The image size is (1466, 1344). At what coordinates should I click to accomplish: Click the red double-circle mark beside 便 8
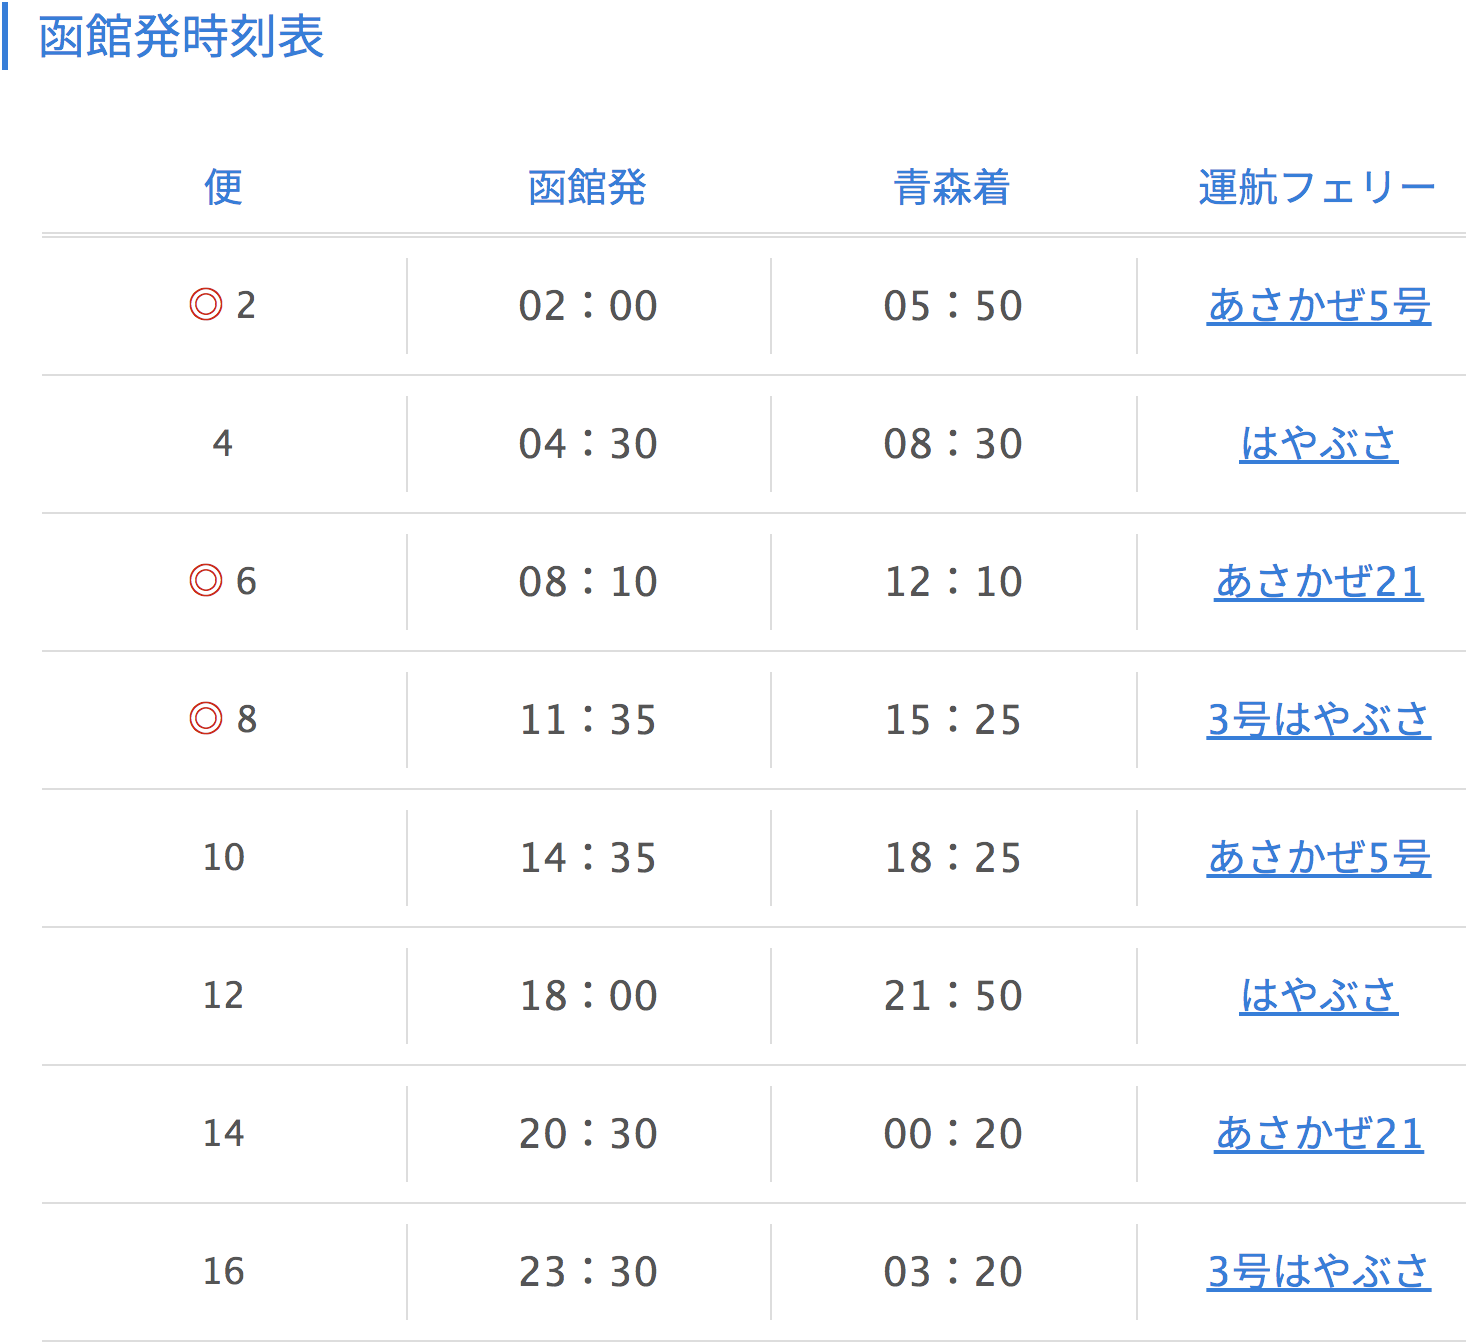(x=206, y=718)
